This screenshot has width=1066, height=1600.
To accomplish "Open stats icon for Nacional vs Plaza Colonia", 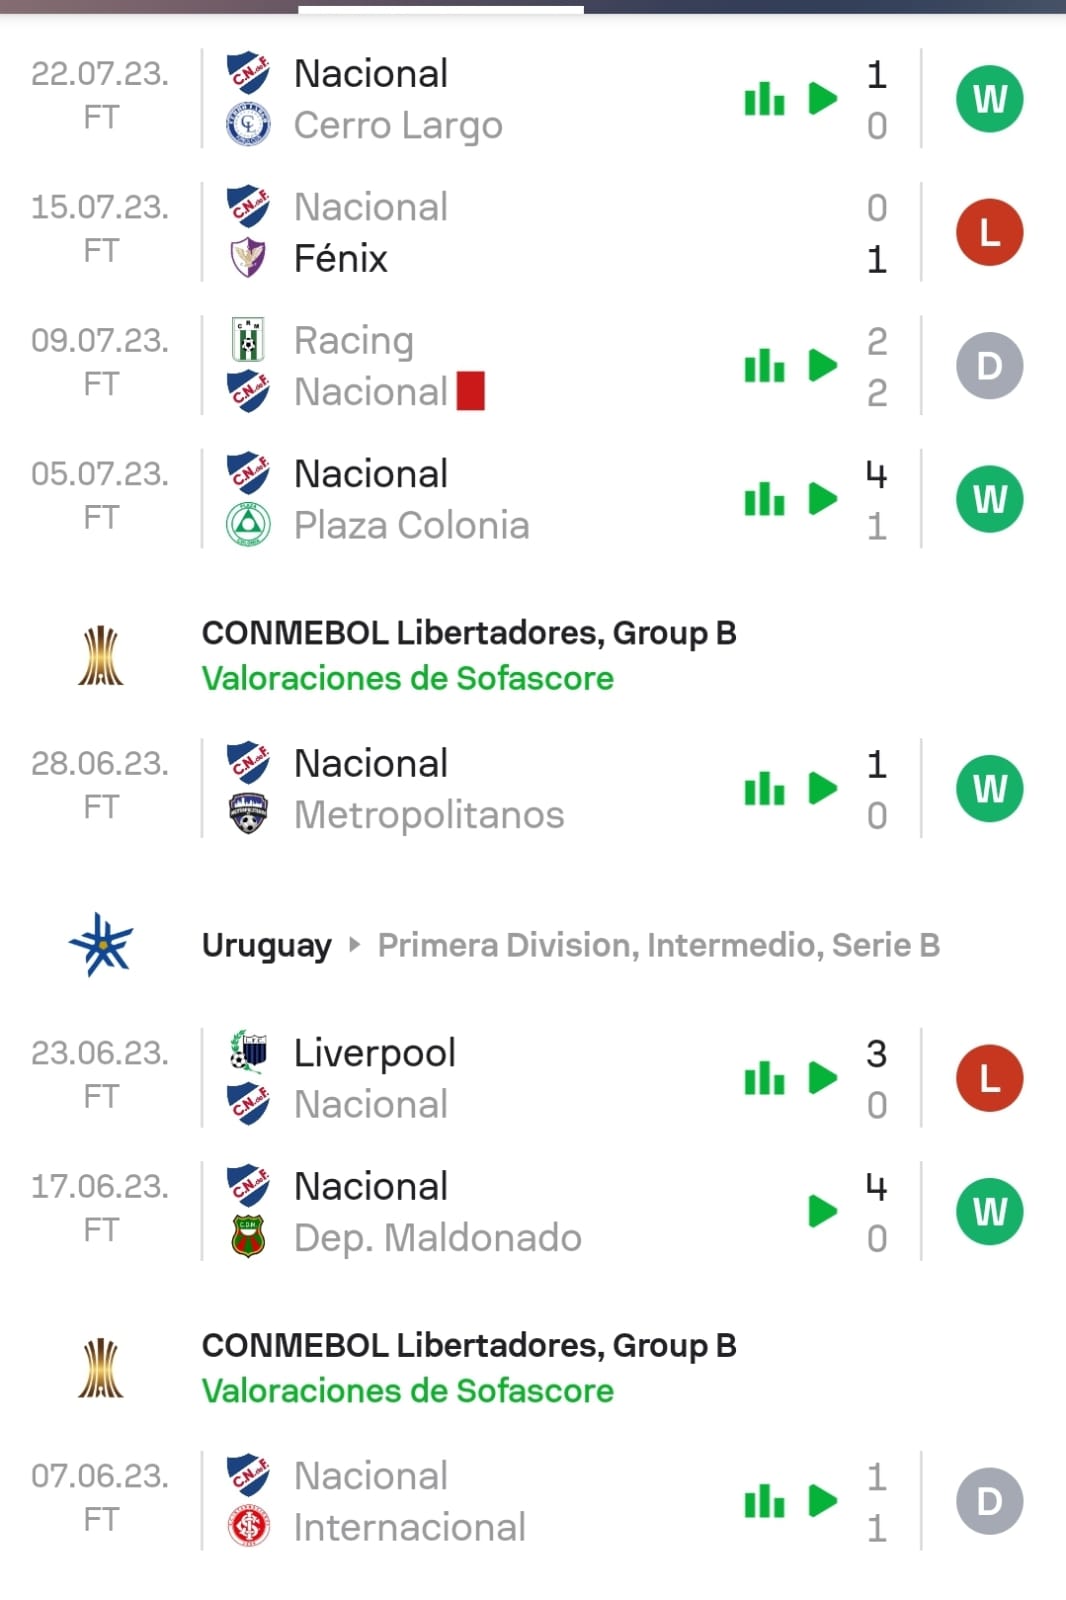I will [764, 499].
